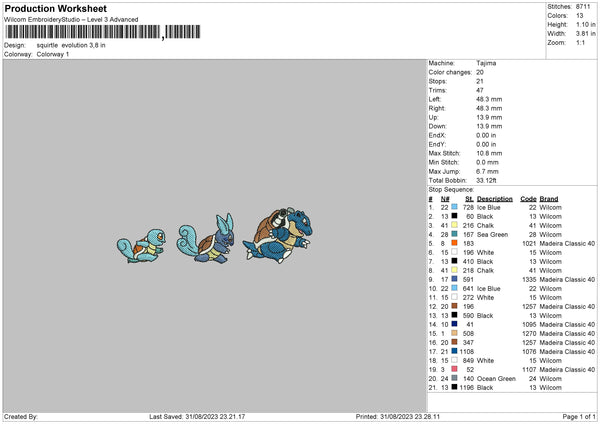Image resolution: width=600 pixels, height=424 pixels.
Task: Click the Description column header
Action: click(494, 199)
